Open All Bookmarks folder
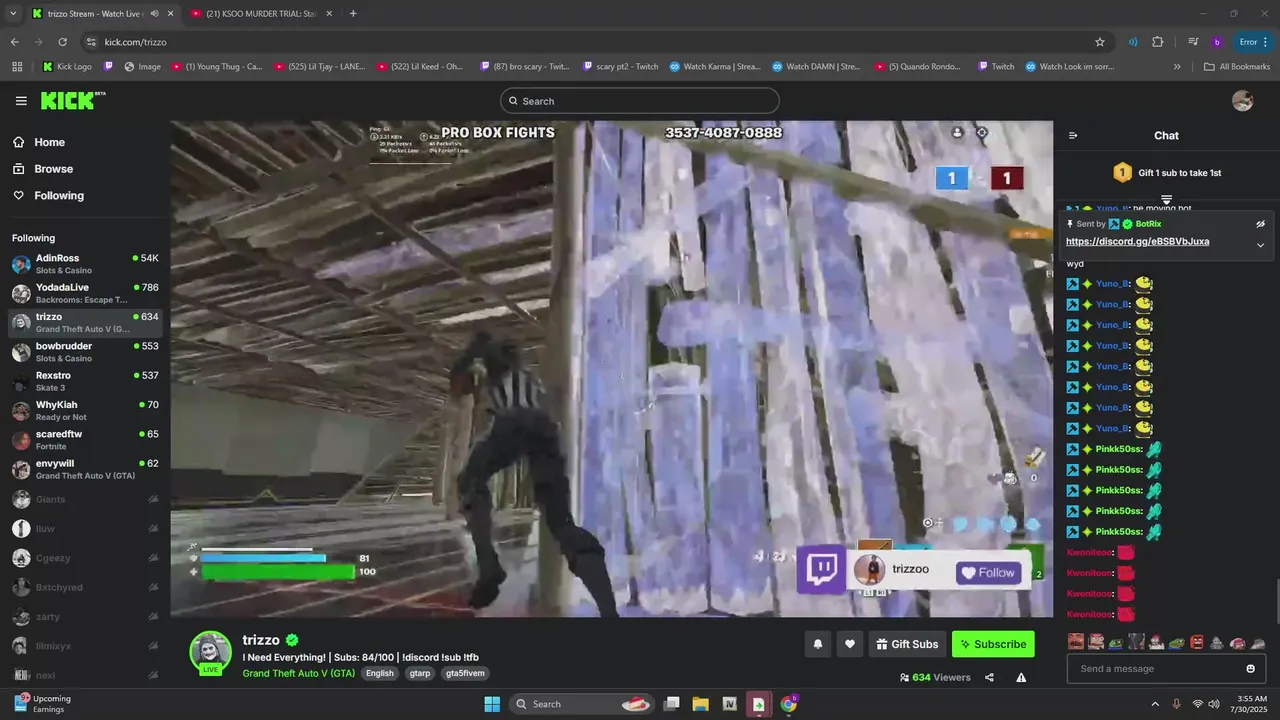The height and width of the screenshot is (720, 1280). (1237, 67)
